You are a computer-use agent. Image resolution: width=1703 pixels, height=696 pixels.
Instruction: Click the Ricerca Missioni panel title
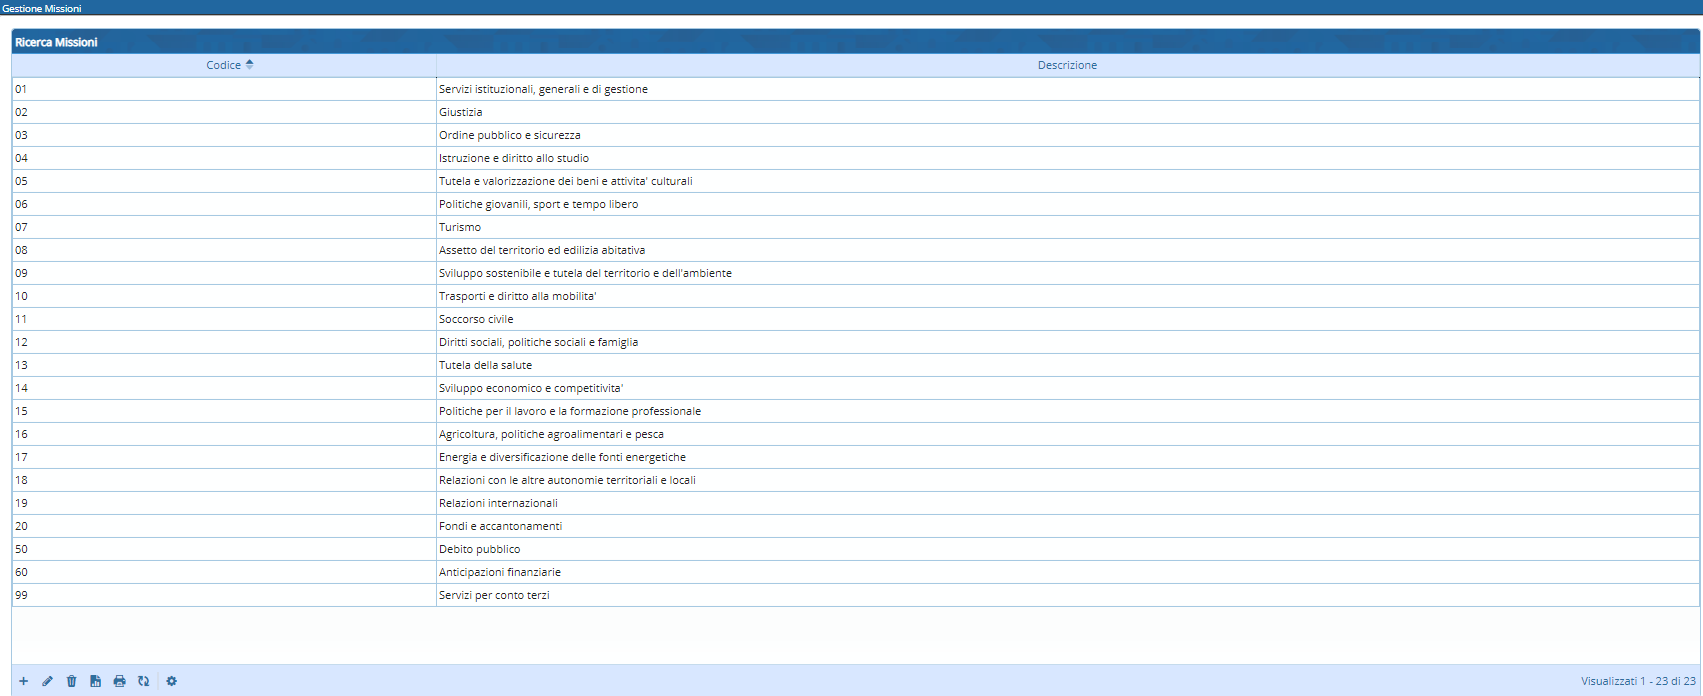(x=56, y=42)
